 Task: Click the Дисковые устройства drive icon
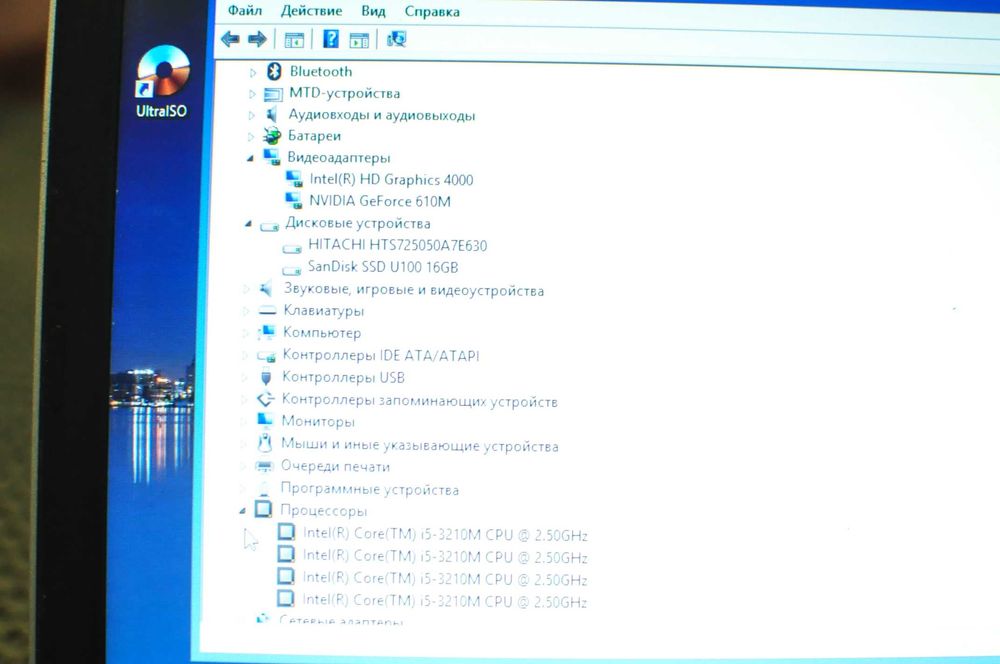click(x=270, y=225)
